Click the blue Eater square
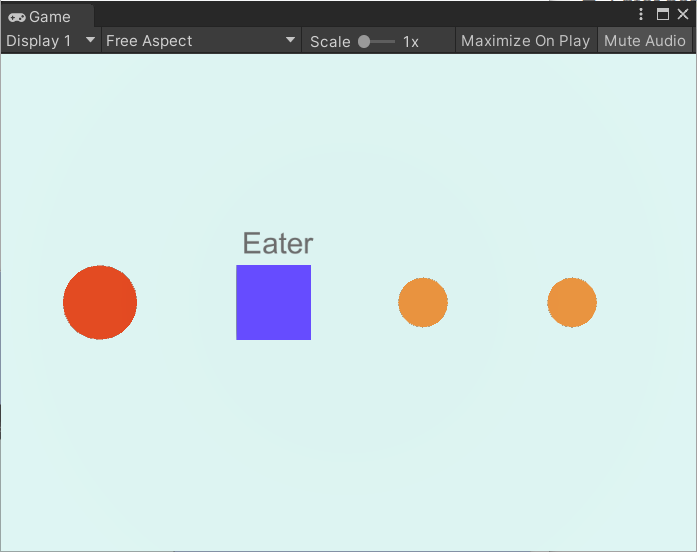697x552 pixels. click(x=273, y=302)
